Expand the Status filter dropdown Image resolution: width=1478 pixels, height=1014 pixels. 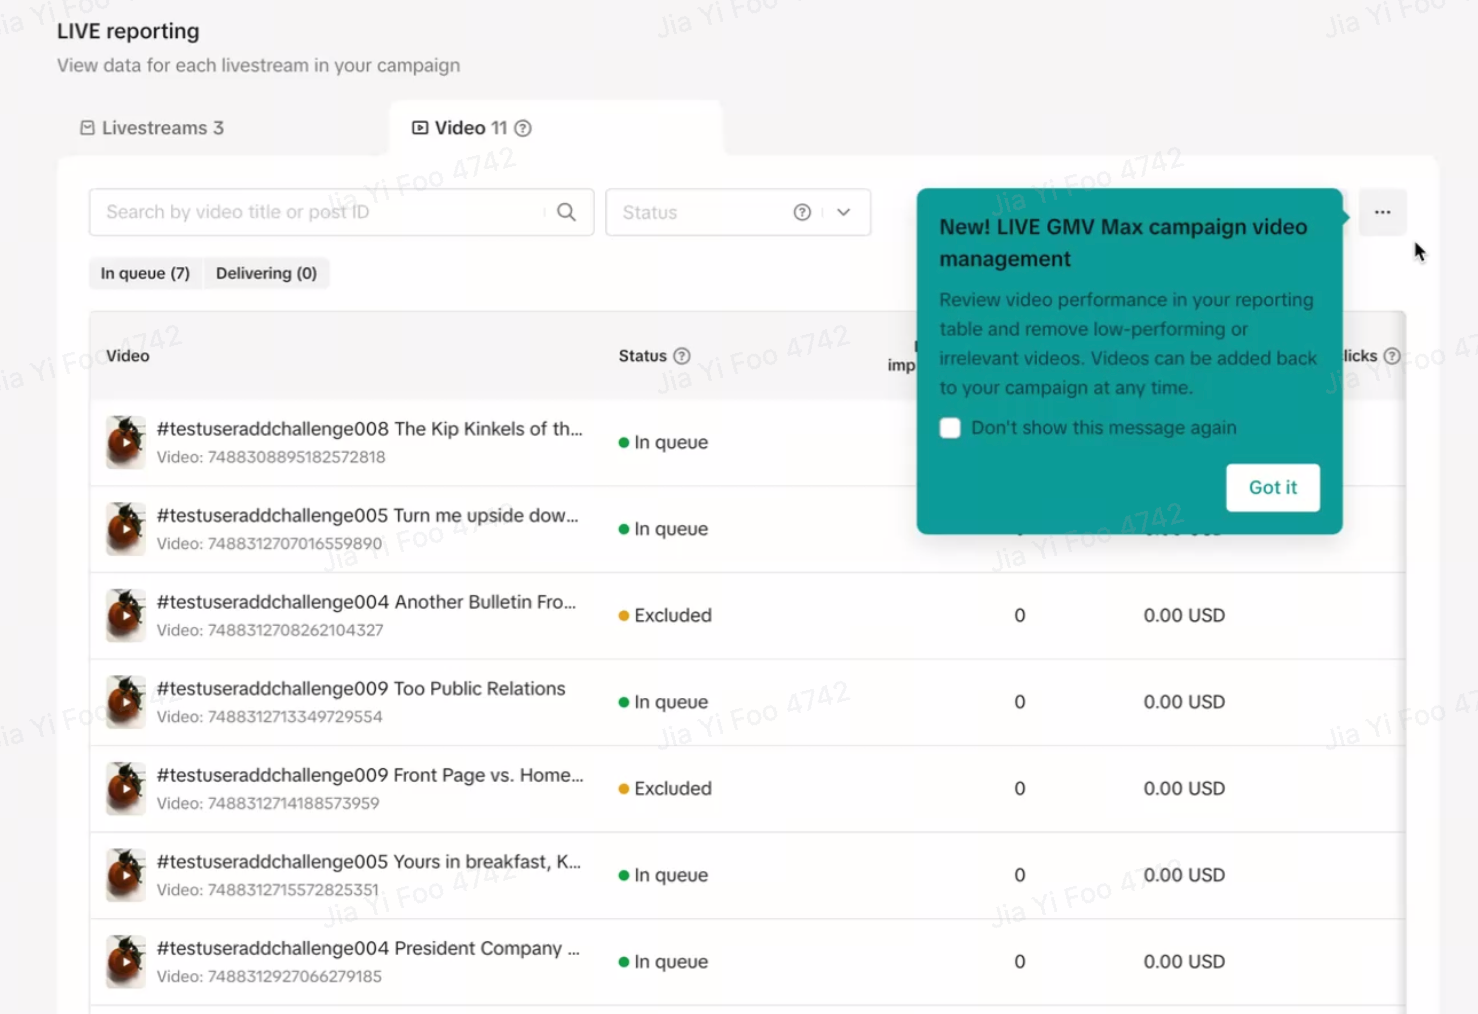[844, 212]
